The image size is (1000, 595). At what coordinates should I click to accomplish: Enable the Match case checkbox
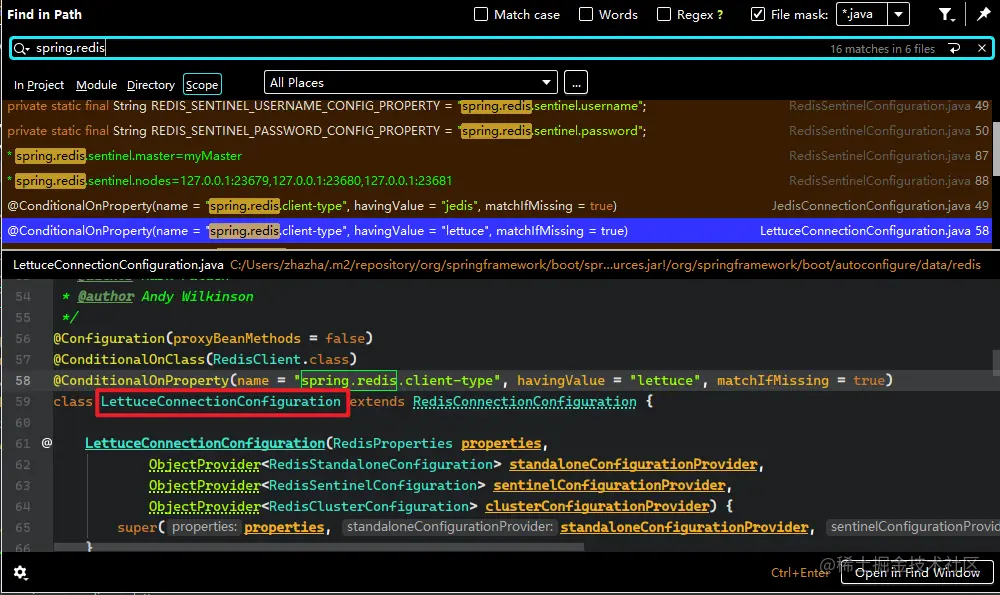(x=481, y=14)
